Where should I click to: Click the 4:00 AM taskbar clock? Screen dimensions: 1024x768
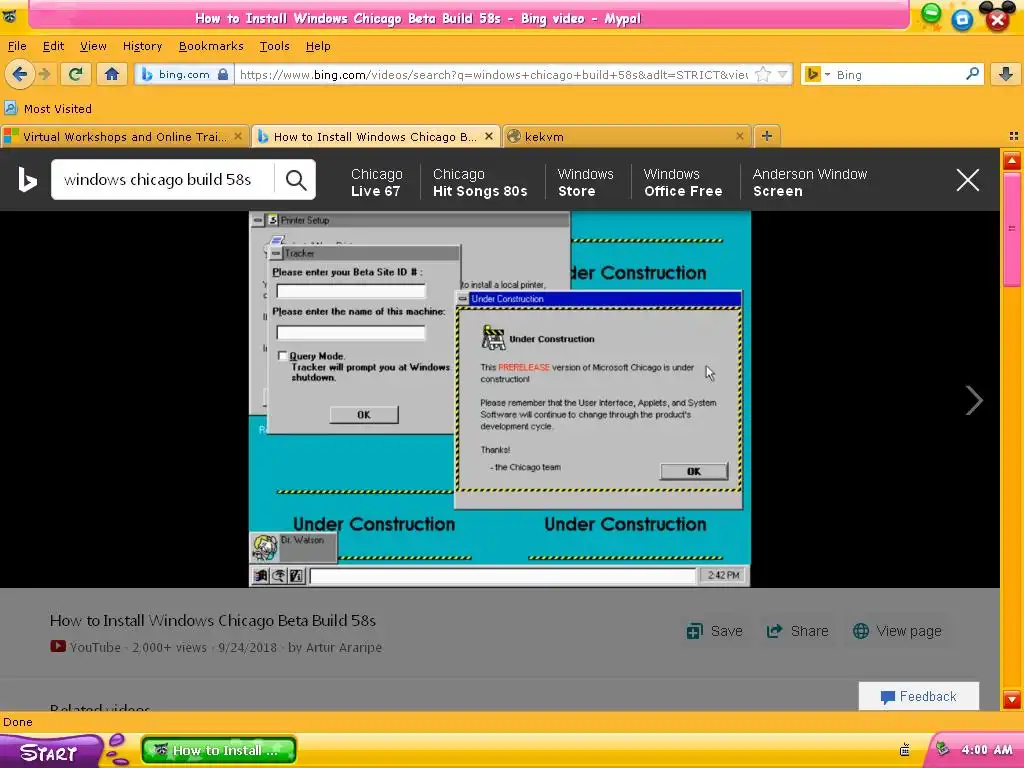pyautogui.click(x=987, y=750)
